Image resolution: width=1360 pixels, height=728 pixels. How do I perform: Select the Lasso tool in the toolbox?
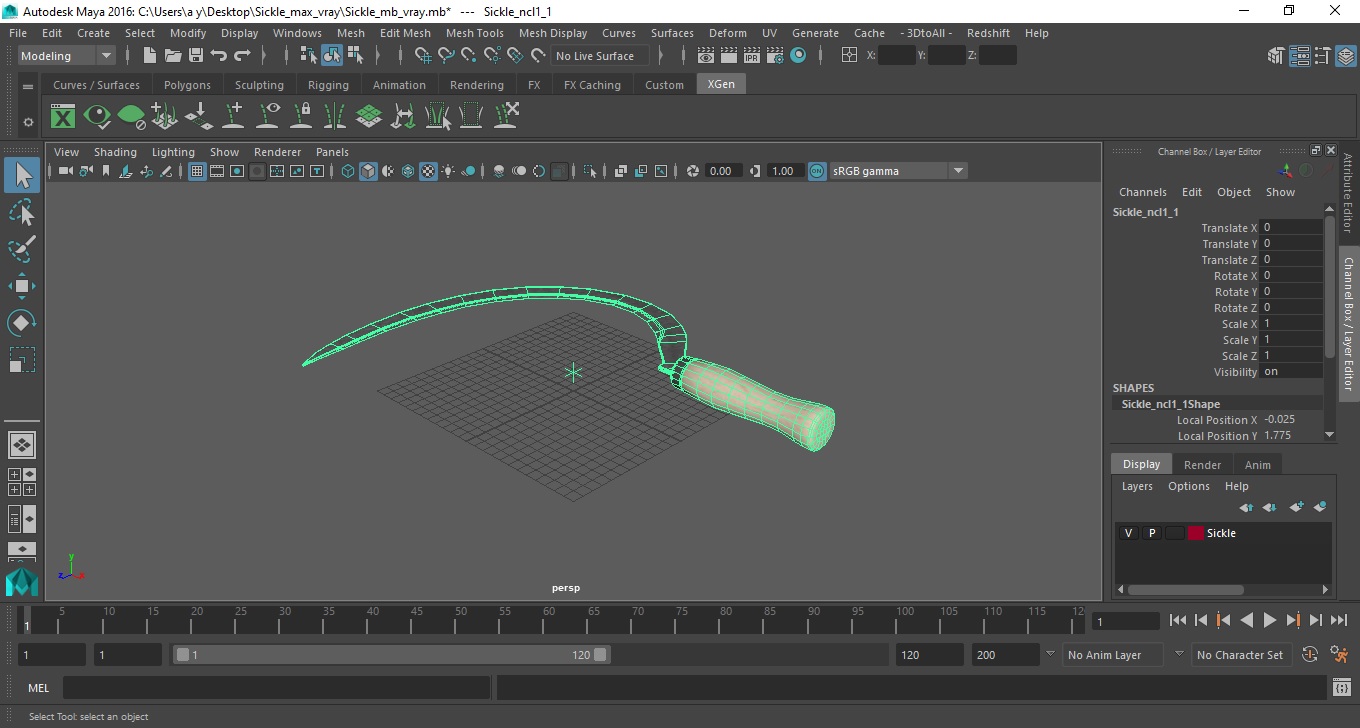(22, 212)
